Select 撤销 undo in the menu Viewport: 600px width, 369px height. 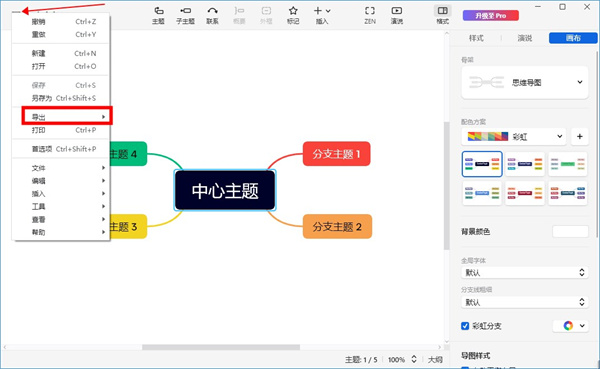coord(61,22)
